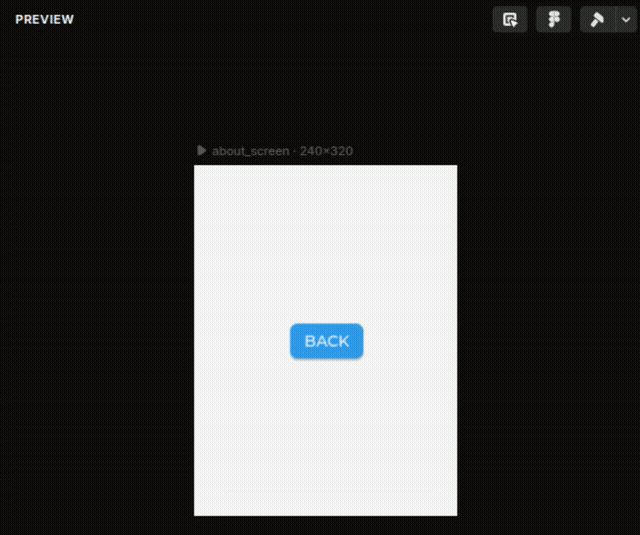
Task: Click the hammer build icon
Action: [x=597, y=19]
